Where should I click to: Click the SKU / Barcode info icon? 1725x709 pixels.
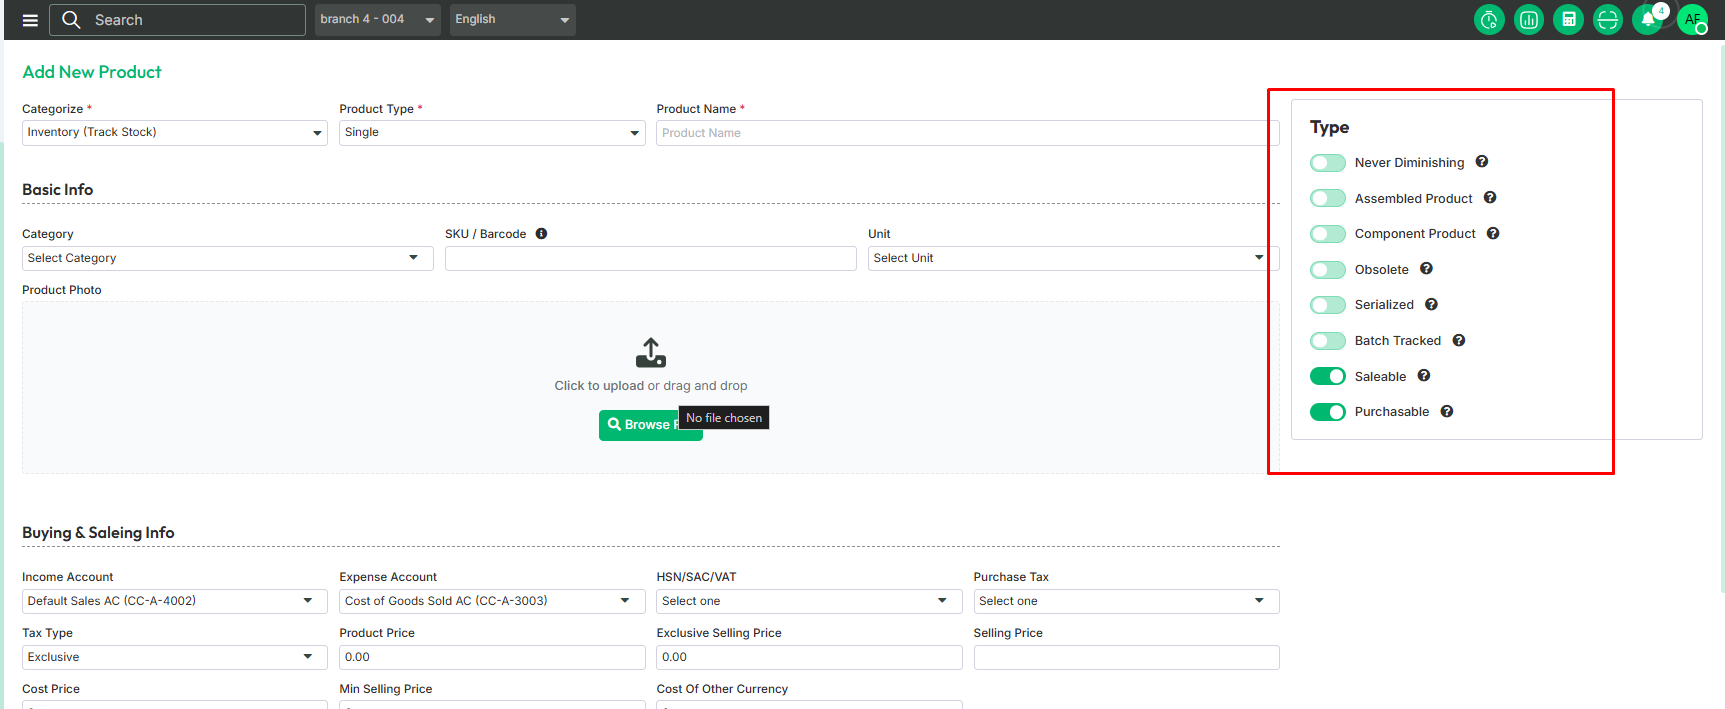click(x=541, y=234)
